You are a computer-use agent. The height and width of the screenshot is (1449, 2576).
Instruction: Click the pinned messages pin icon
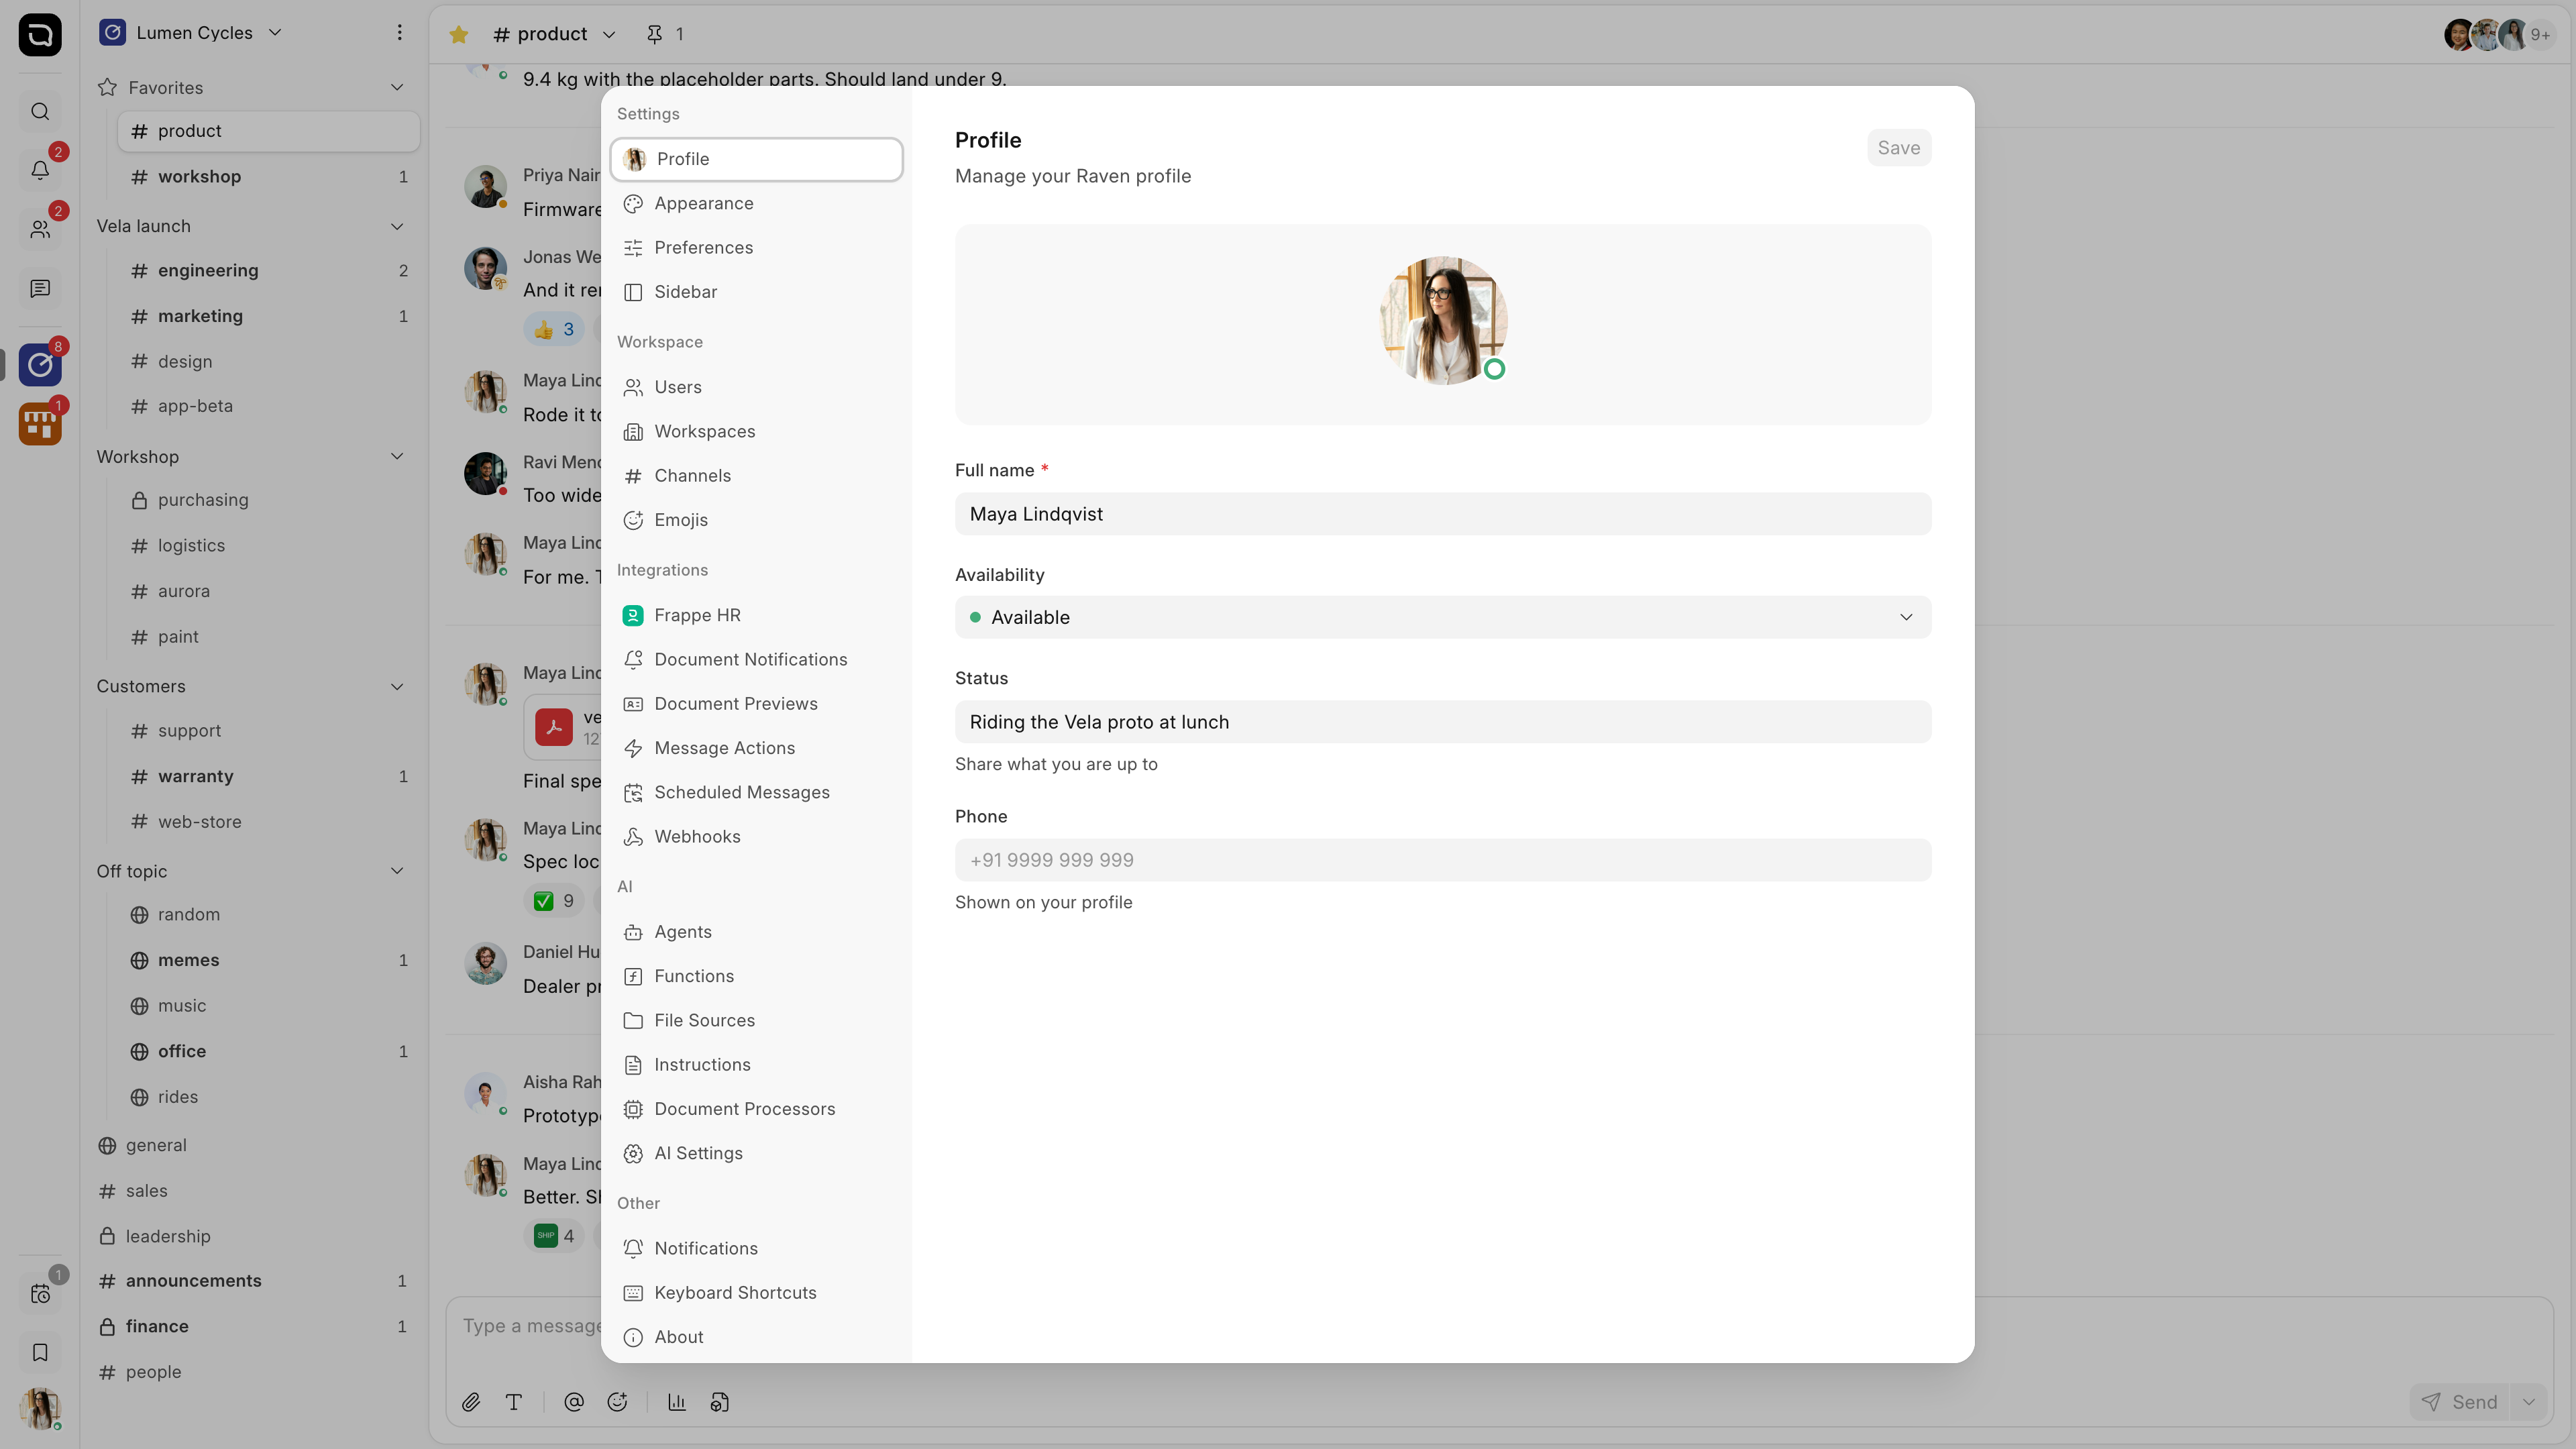point(655,34)
